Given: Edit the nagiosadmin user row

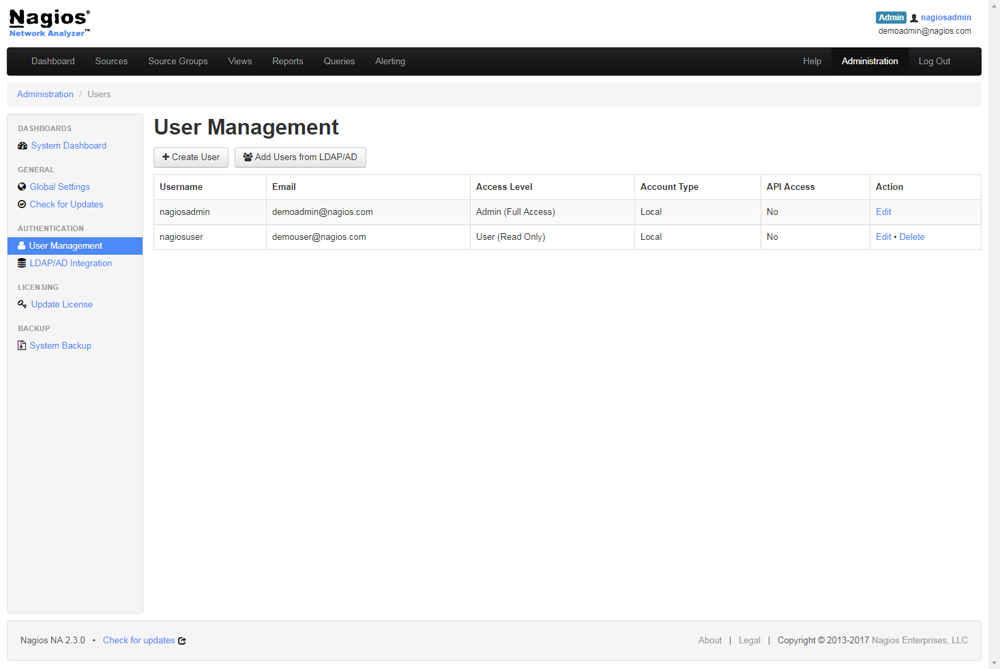Looking at the screenshot, I should [x=883, y=212].
